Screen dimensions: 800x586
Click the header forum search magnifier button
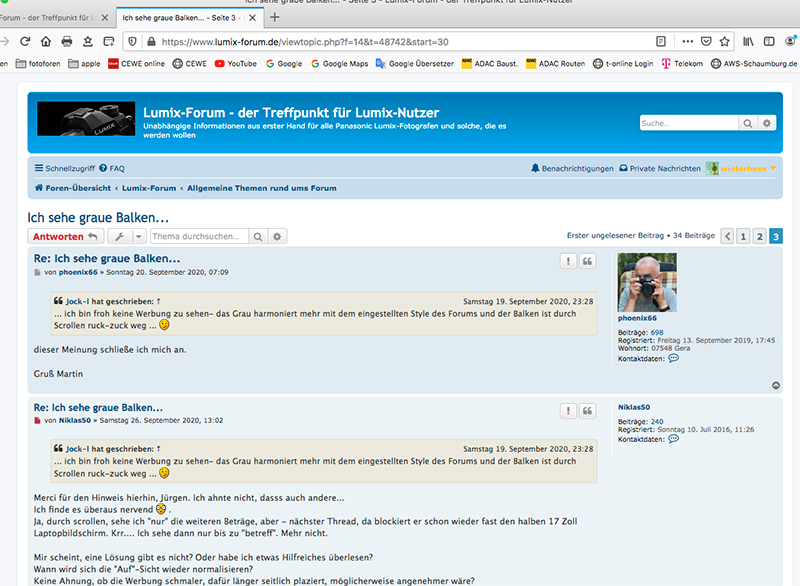748,123
